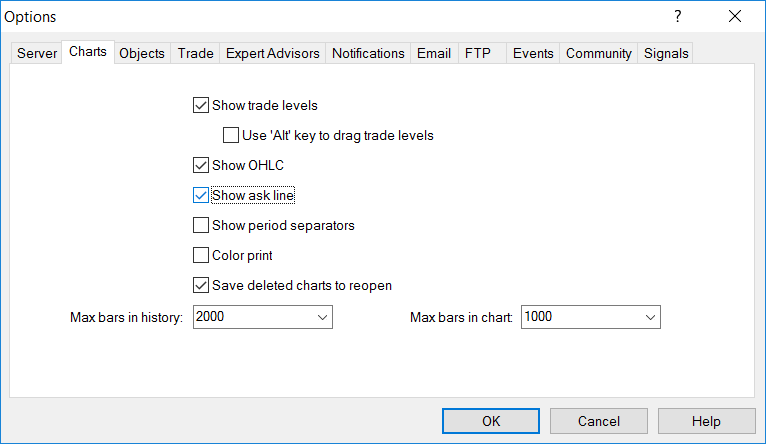Select the Expert Advisors tab
This screenshot has width=766, height=444.
point(273,53)
